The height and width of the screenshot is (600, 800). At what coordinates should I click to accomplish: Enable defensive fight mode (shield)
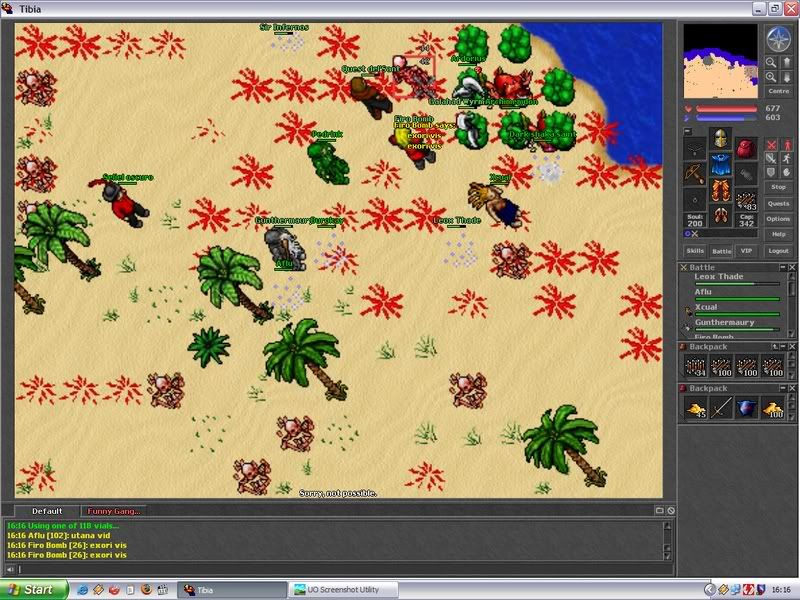pos(771,172)
